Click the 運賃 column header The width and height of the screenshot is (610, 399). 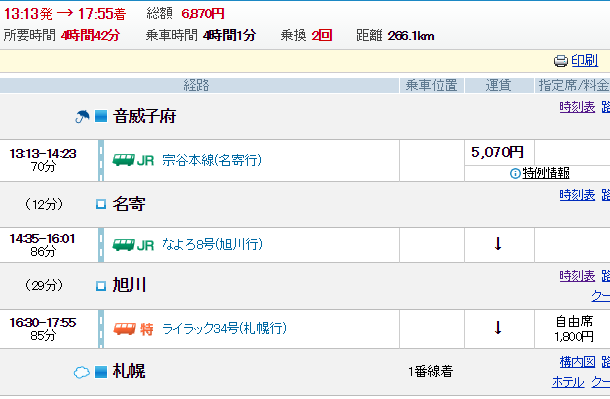tap(498, 86)
